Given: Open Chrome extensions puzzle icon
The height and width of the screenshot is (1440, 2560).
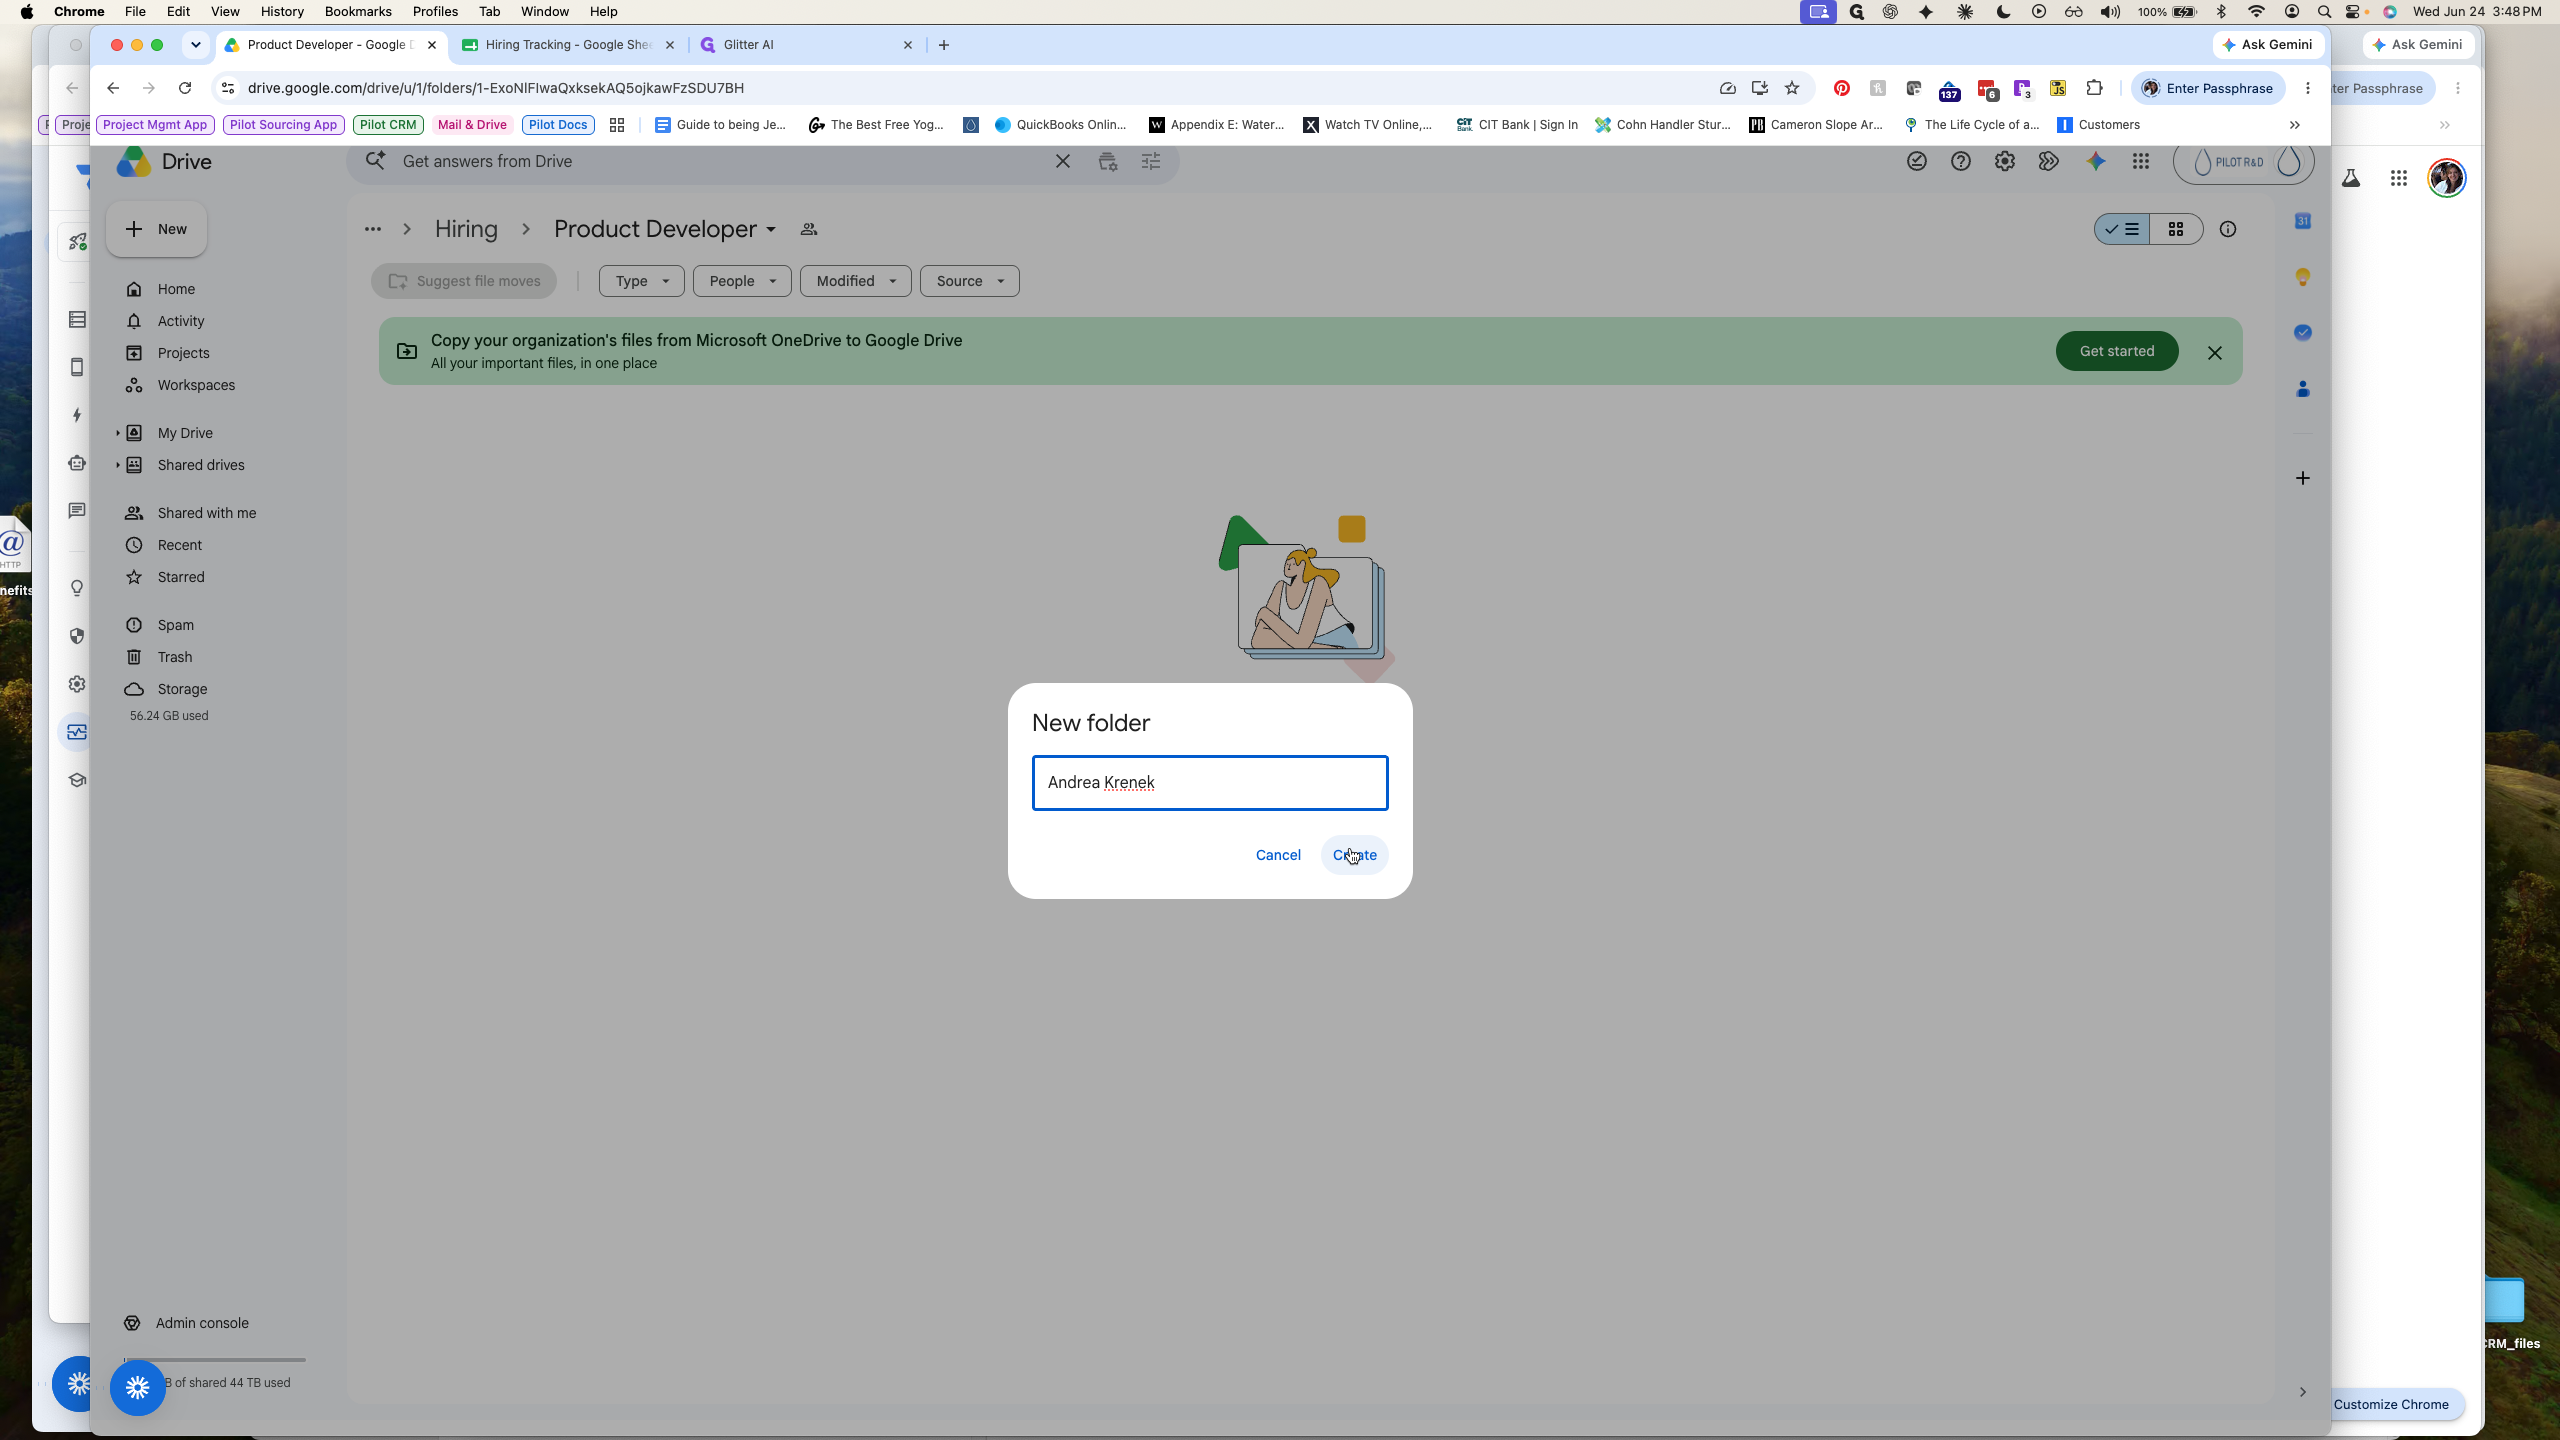Looking at the screenshot, I should coord(2095,88).
